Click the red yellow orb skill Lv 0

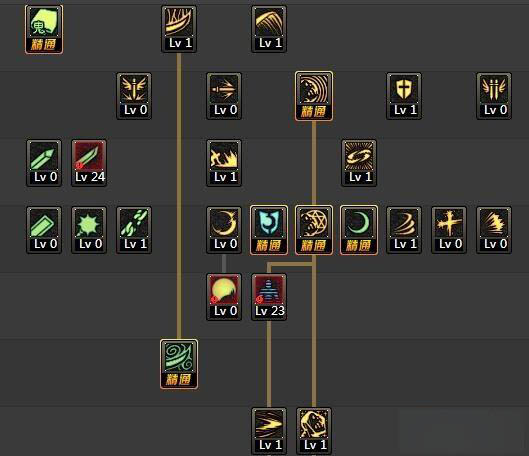[x=224, y=297]
